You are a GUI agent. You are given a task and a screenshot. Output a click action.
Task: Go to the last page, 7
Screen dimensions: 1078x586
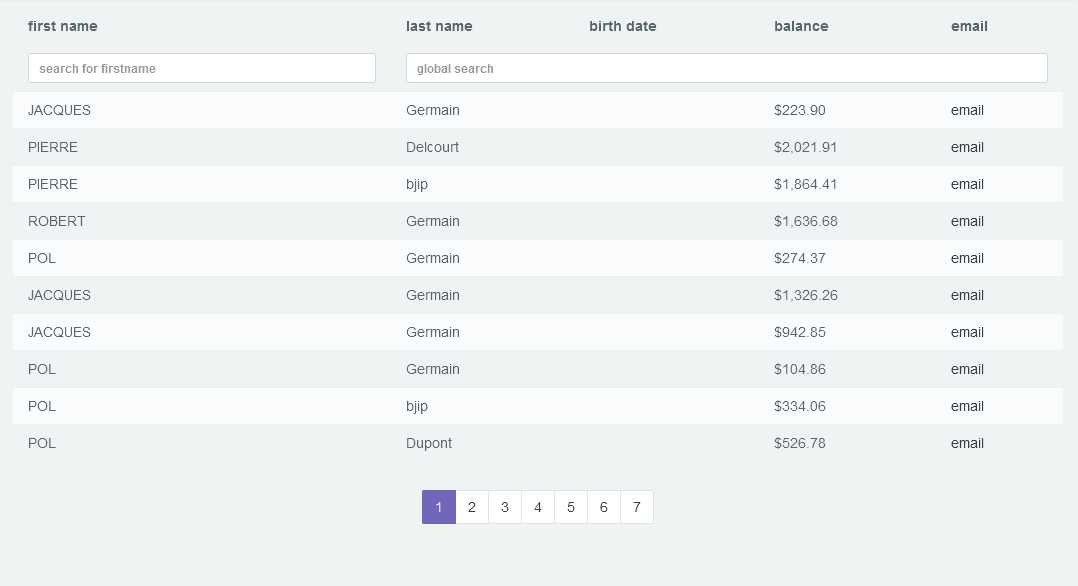637,507
